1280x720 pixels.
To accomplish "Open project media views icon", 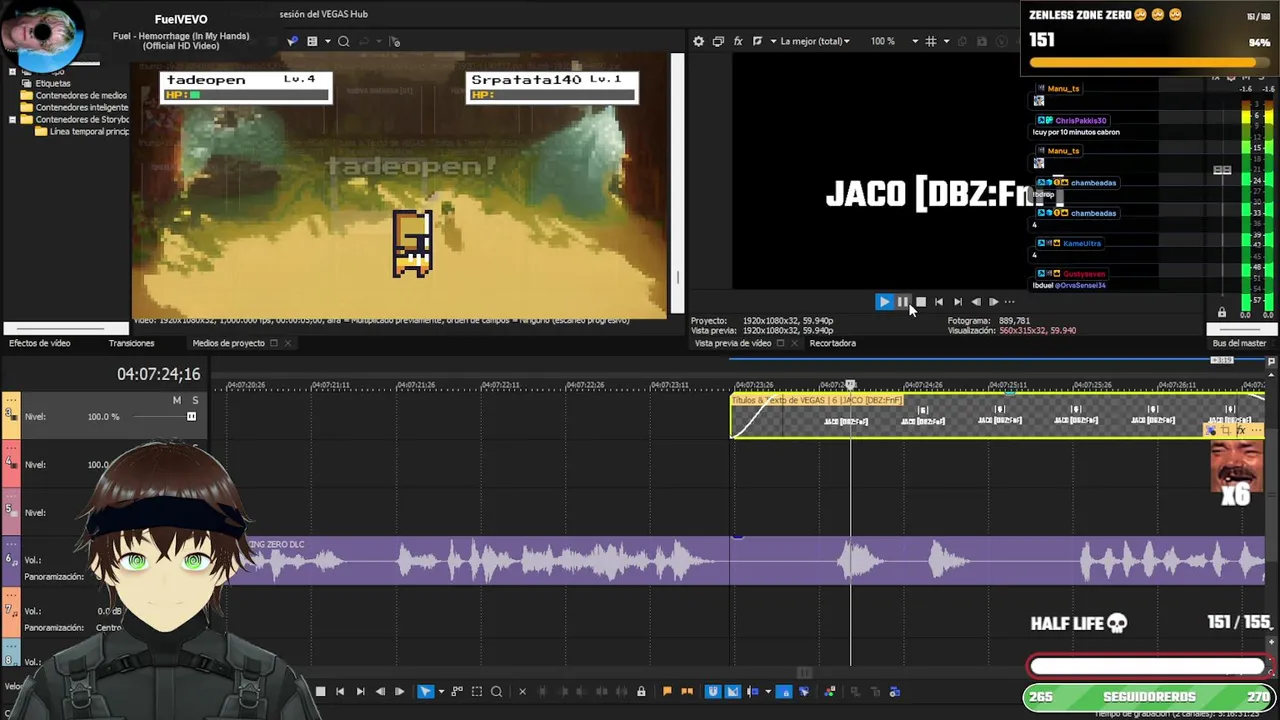I will click(x=312, y=41).
